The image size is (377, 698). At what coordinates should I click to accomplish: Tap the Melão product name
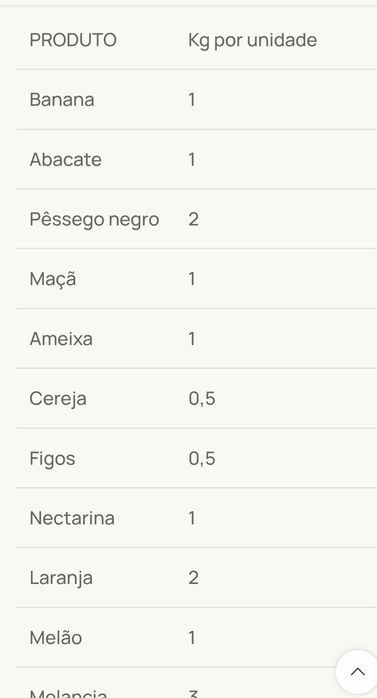(56, 637)
